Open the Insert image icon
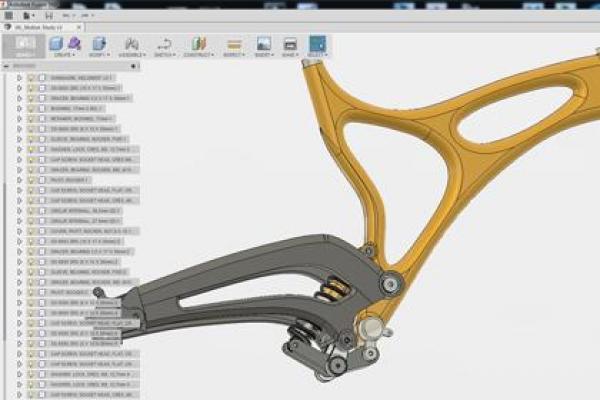Screen dimensions: 600x400 (264, 45)
